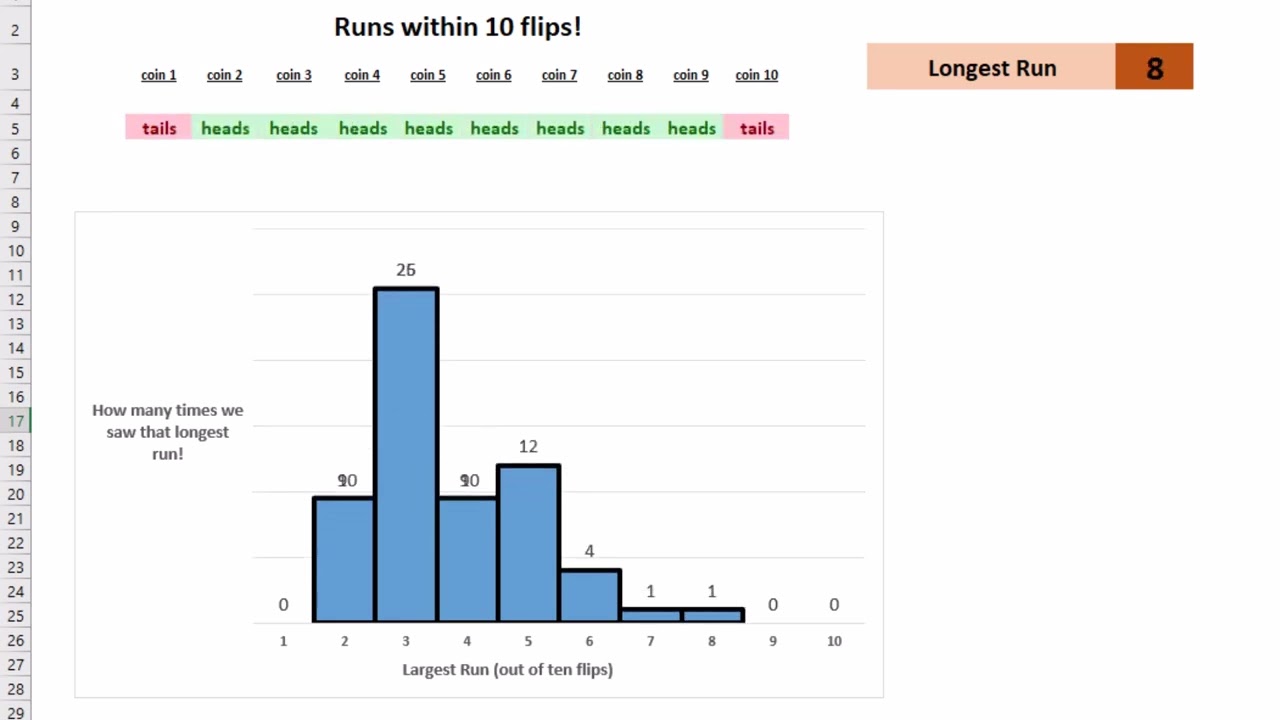This screenshot has width=1280, height=720.
Task: Click the Runs within 10 flips title
Action: [x=457, y=27]
